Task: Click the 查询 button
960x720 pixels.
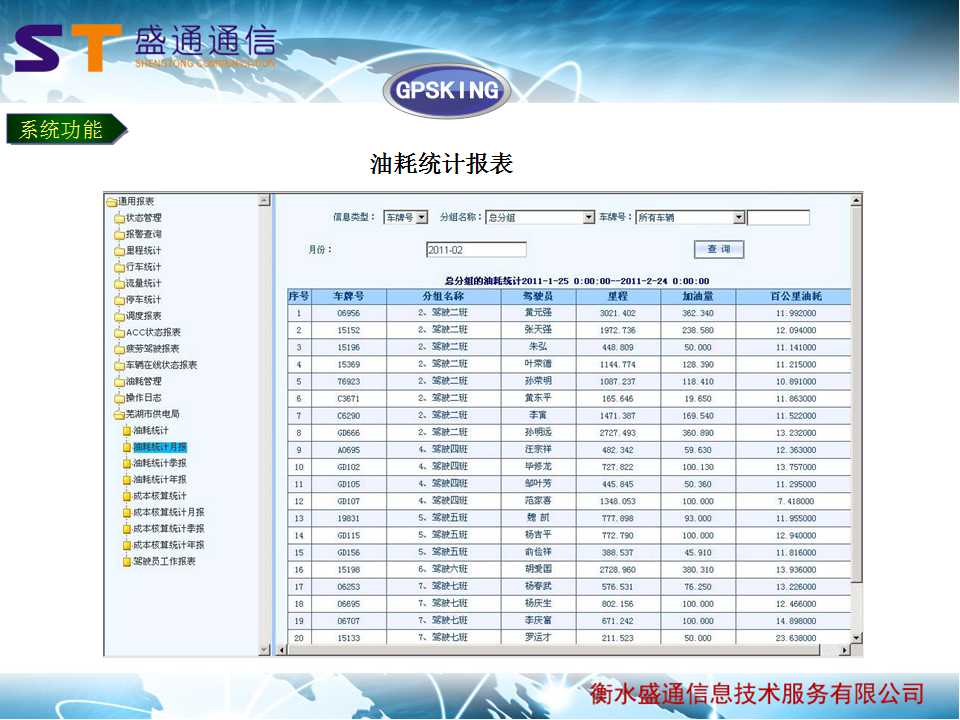Action: click(719, 249)
